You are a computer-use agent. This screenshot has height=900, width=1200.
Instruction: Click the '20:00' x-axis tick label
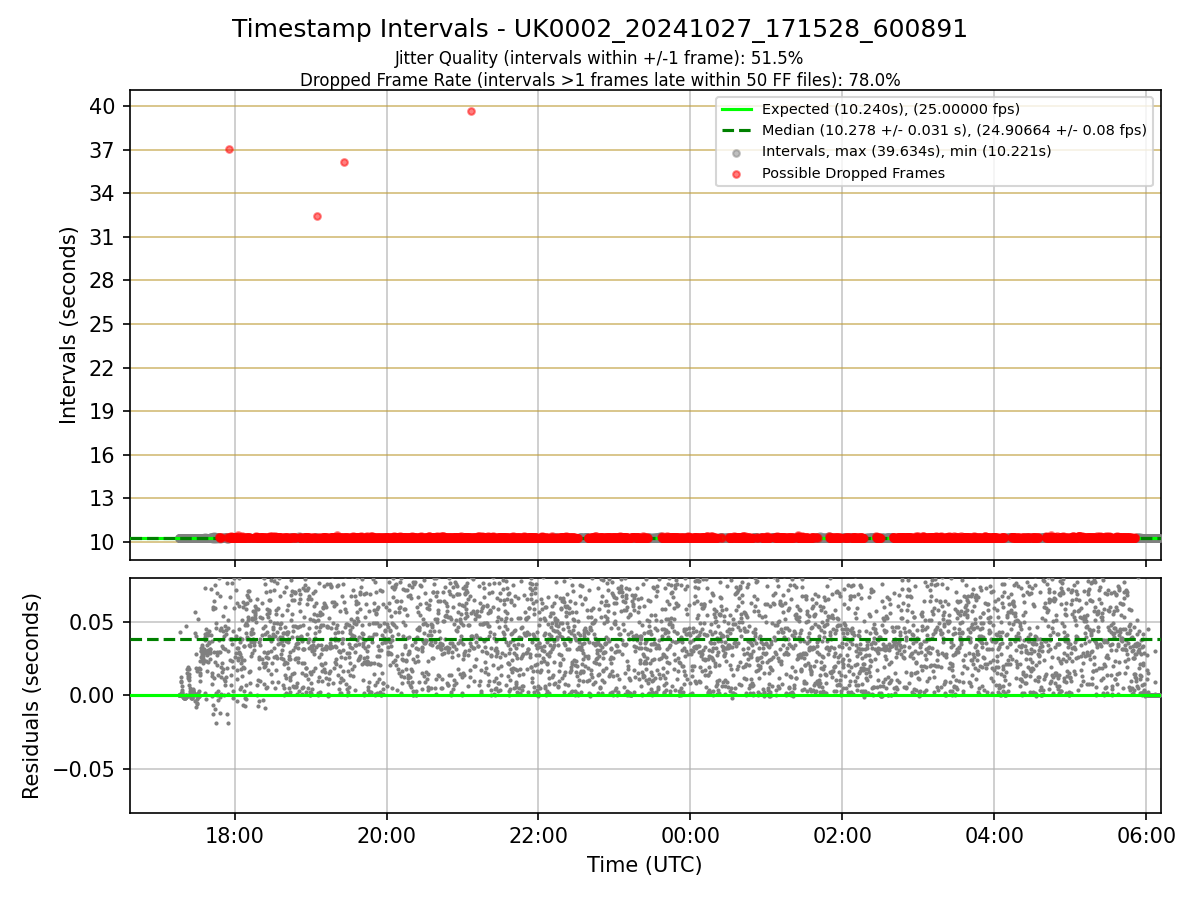[387, 835]
